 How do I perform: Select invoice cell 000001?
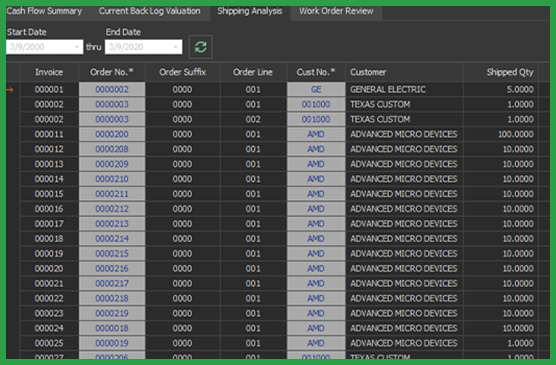49,89
